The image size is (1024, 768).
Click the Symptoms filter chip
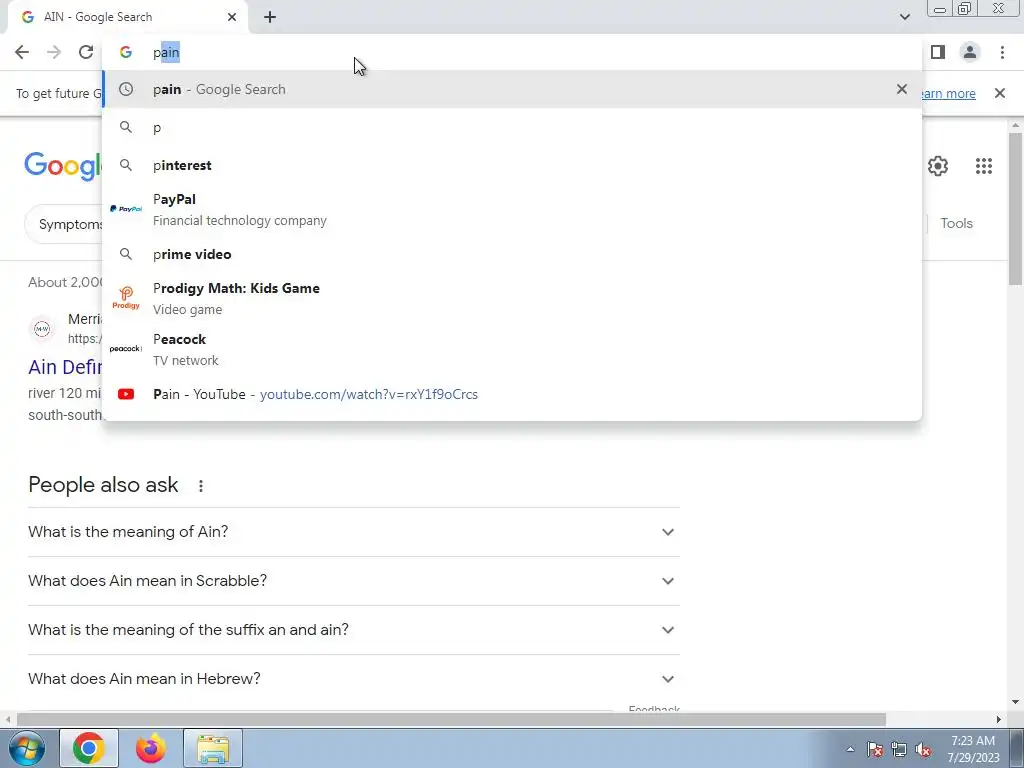point(65,224)
